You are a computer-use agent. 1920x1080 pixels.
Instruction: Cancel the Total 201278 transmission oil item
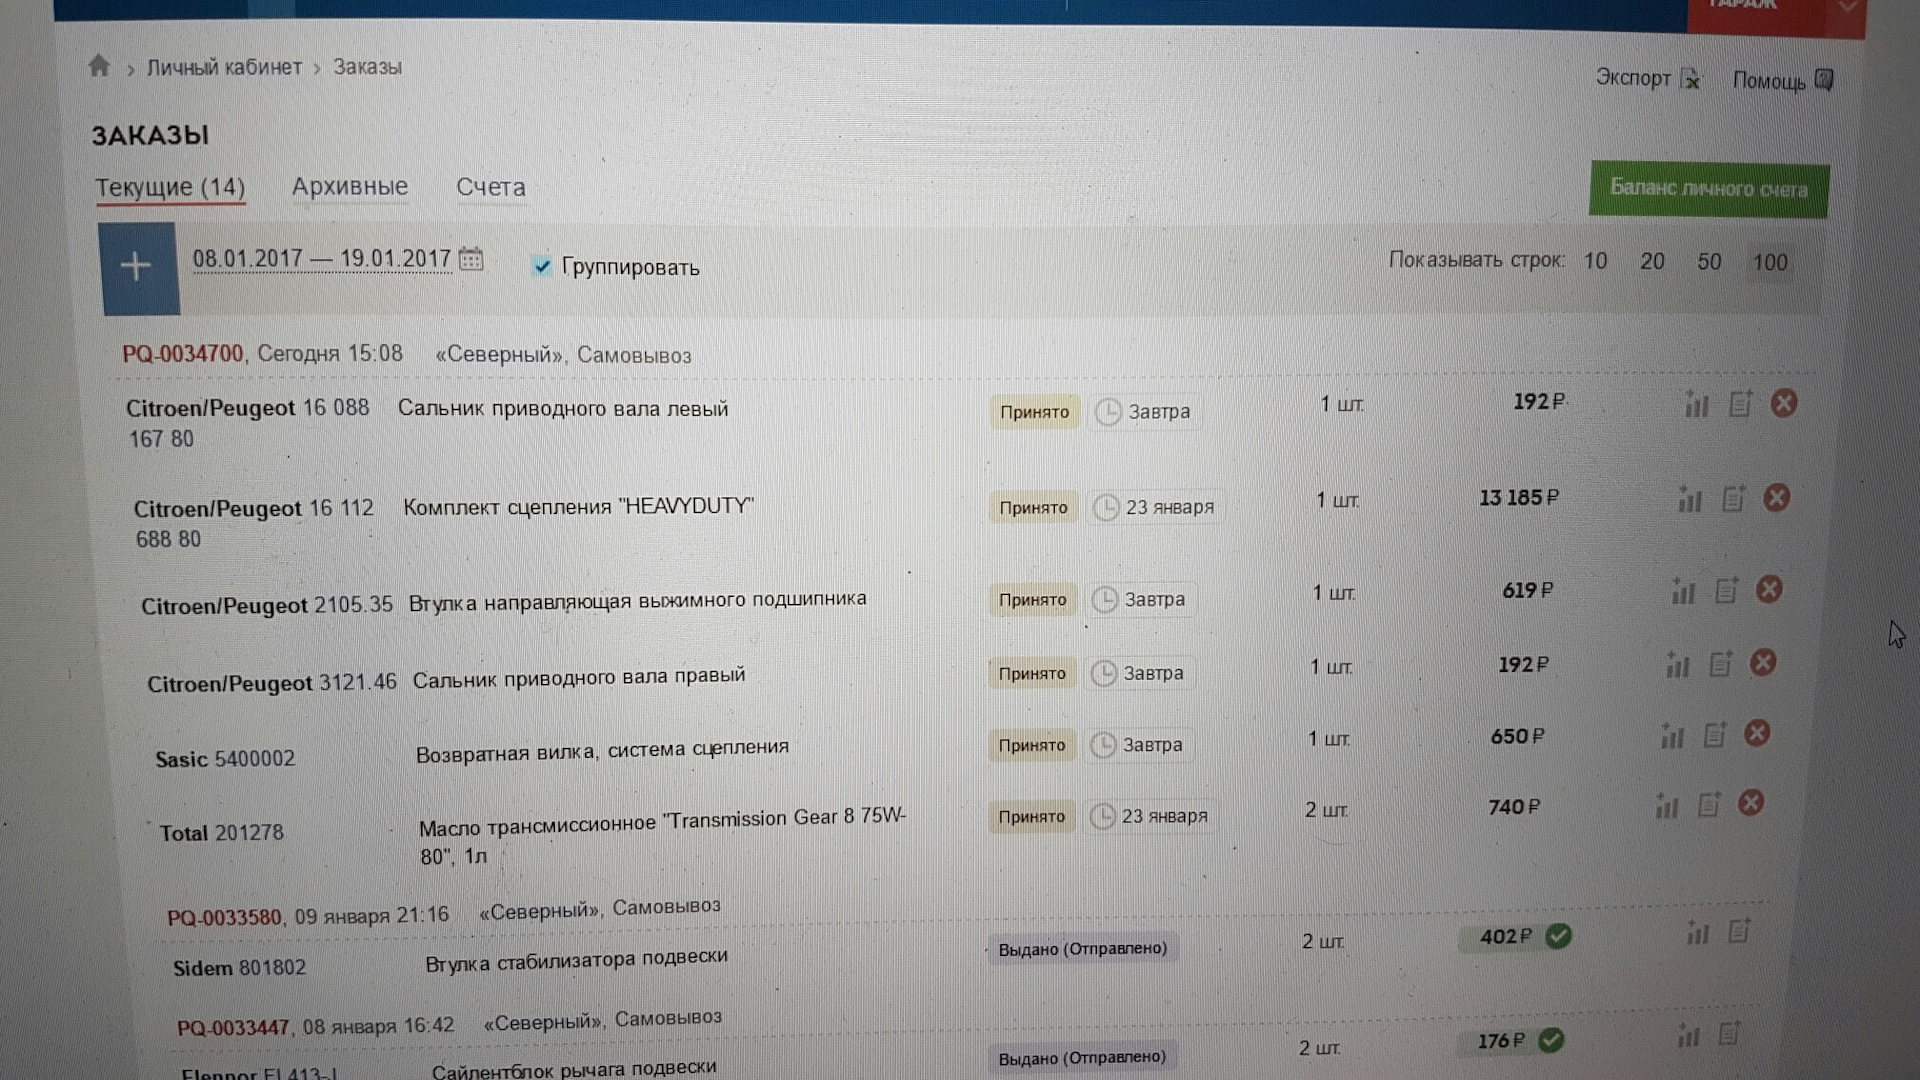point(1751,802)
